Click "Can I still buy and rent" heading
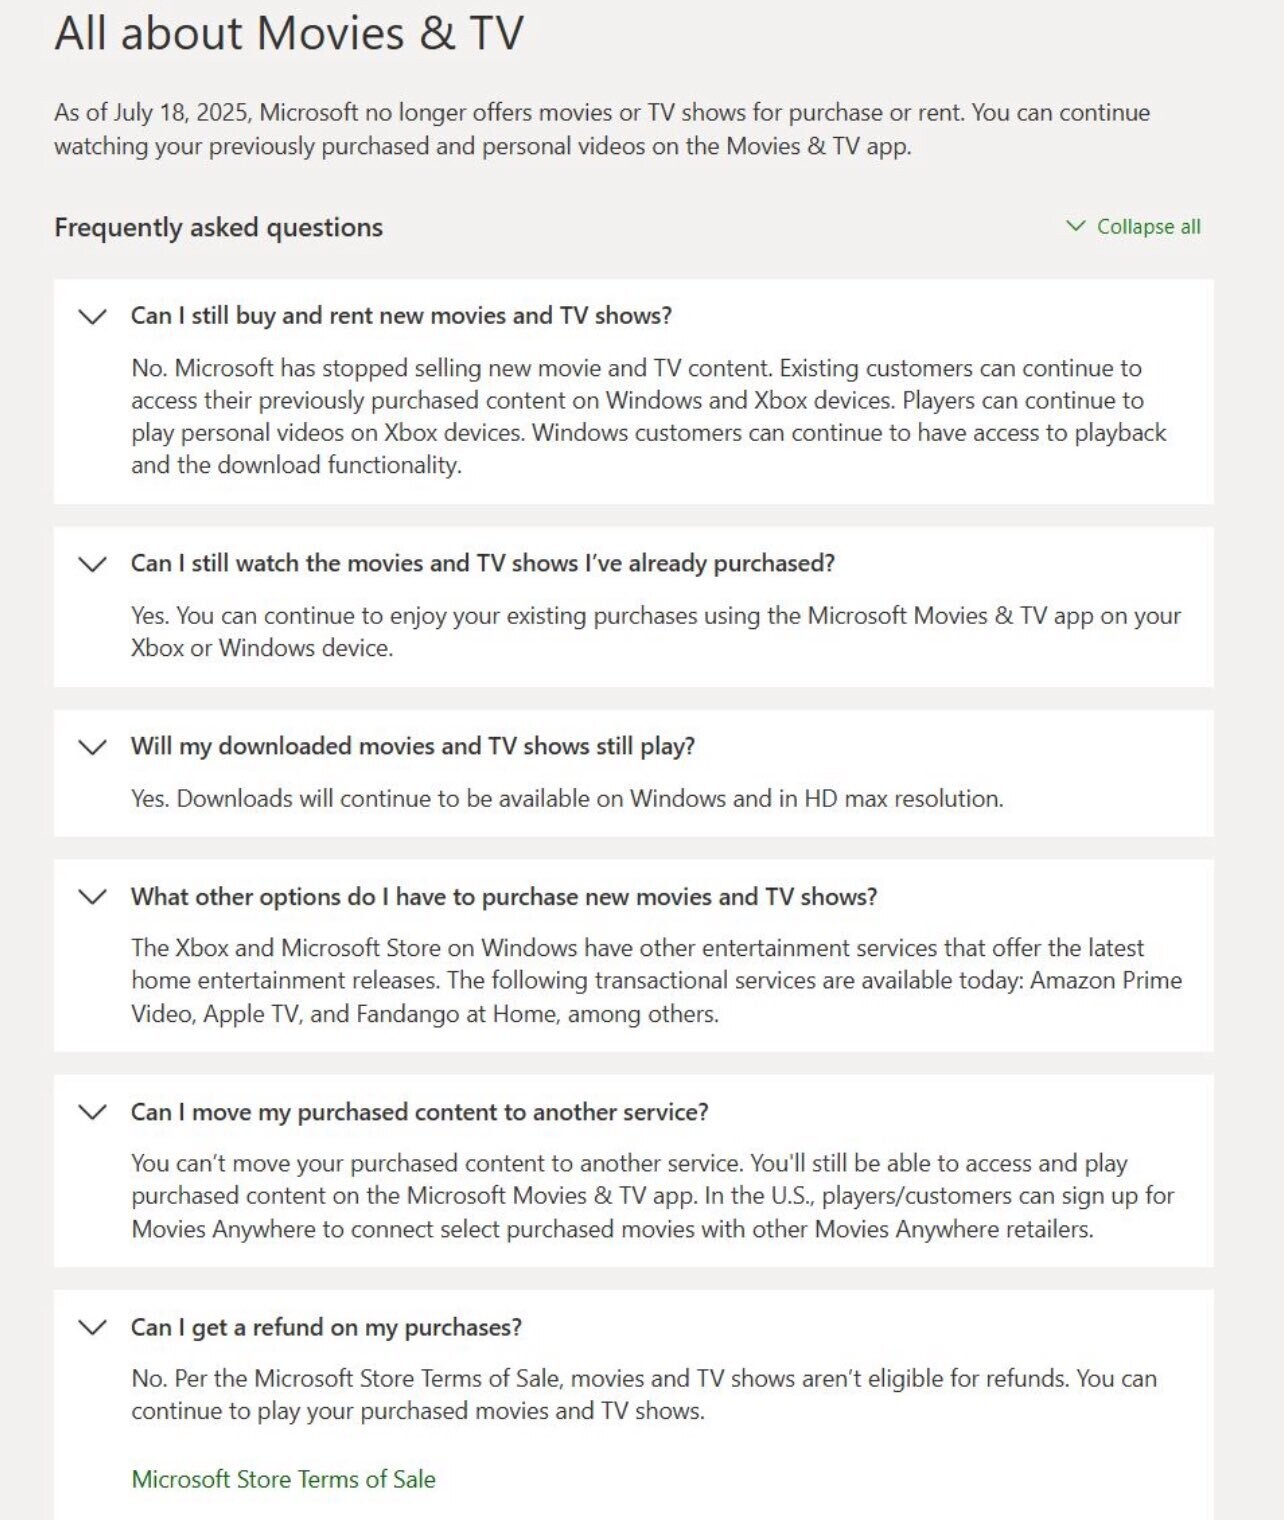Viewport: 1284px width, 1520px height. tap(401, 316)
